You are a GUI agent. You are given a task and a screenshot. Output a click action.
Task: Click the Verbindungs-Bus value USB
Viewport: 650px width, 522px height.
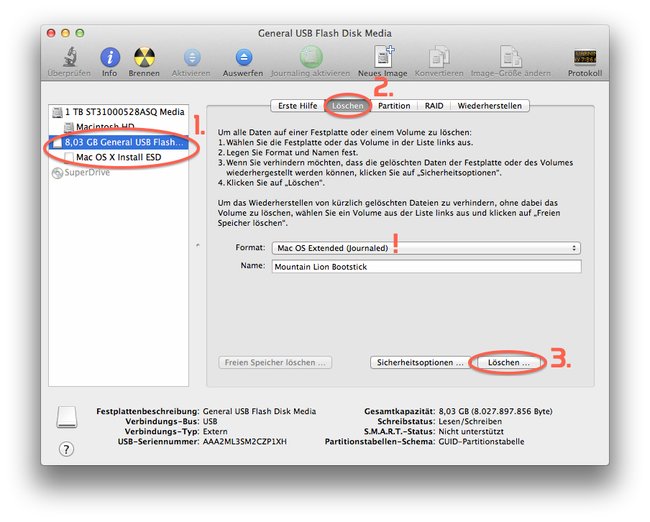210,421
